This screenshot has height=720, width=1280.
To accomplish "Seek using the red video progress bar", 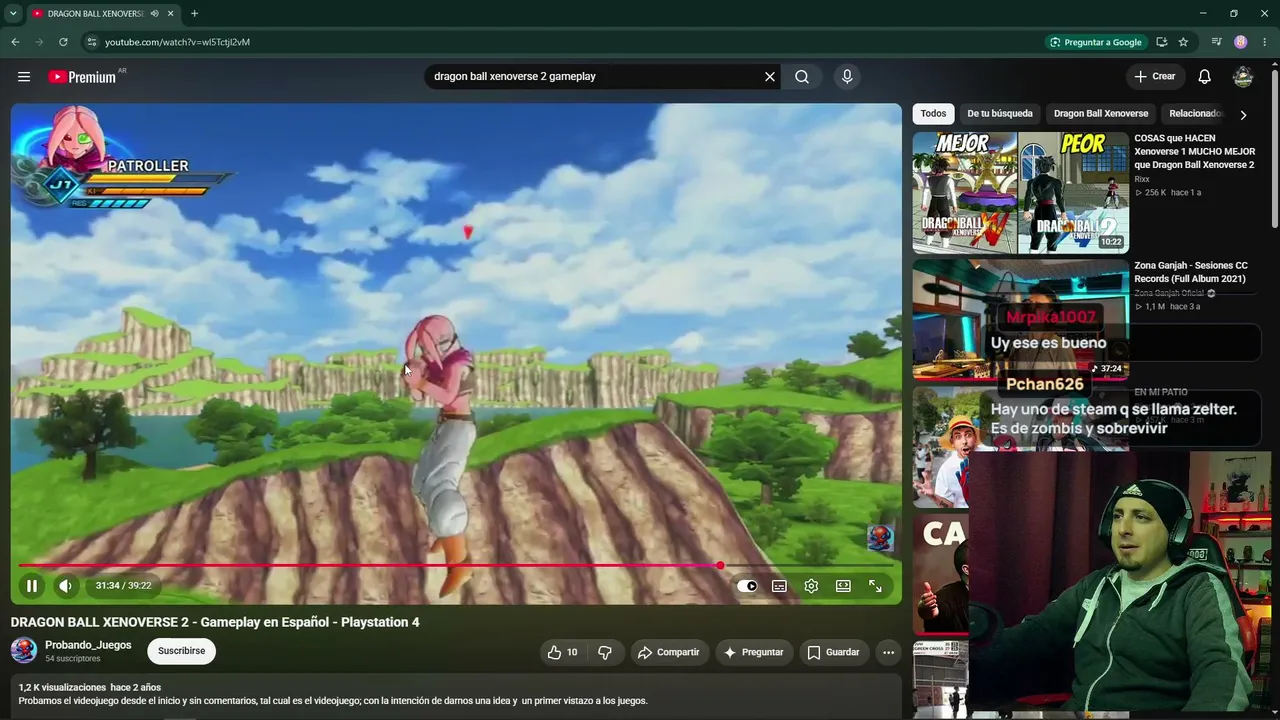I will (456, 566).
